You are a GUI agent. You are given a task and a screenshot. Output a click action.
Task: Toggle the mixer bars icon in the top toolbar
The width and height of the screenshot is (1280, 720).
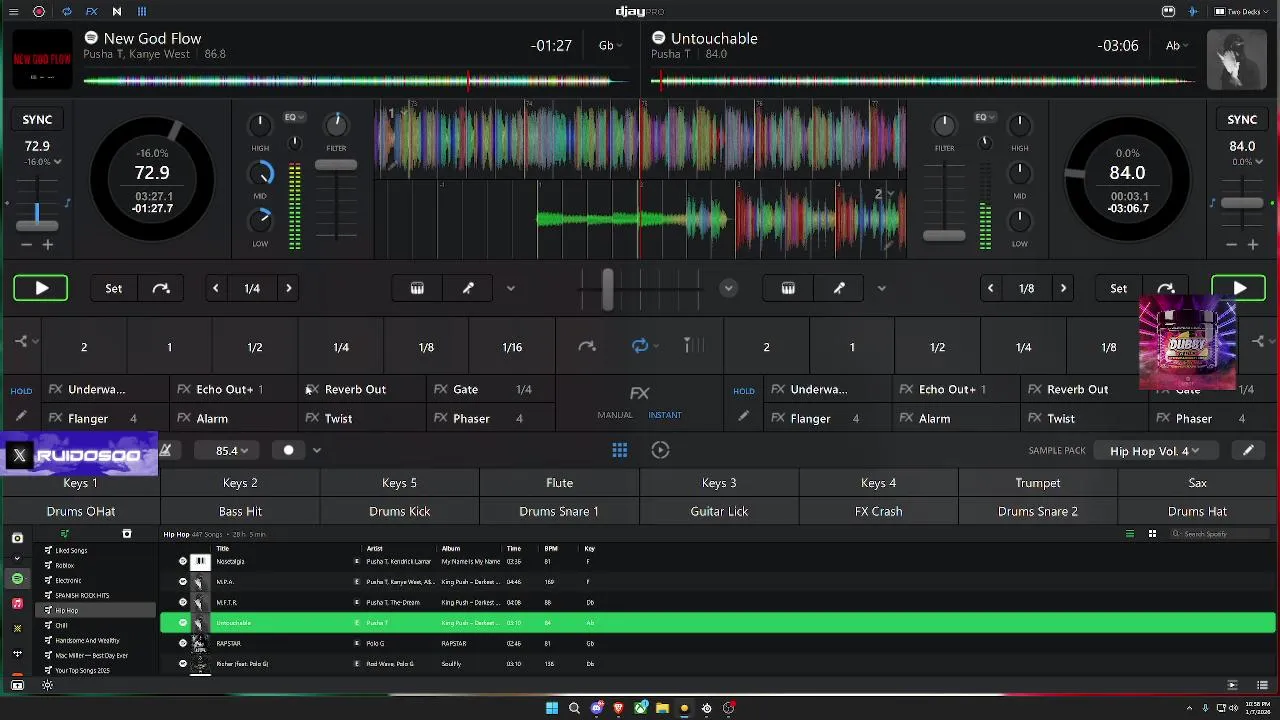point(142,12)
